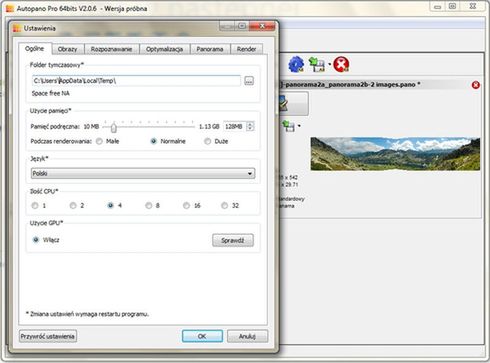The width and height of the screenshot is (490, 363).
Task: Decrease cache size with stepper down arrow
Action: [250, 129]
